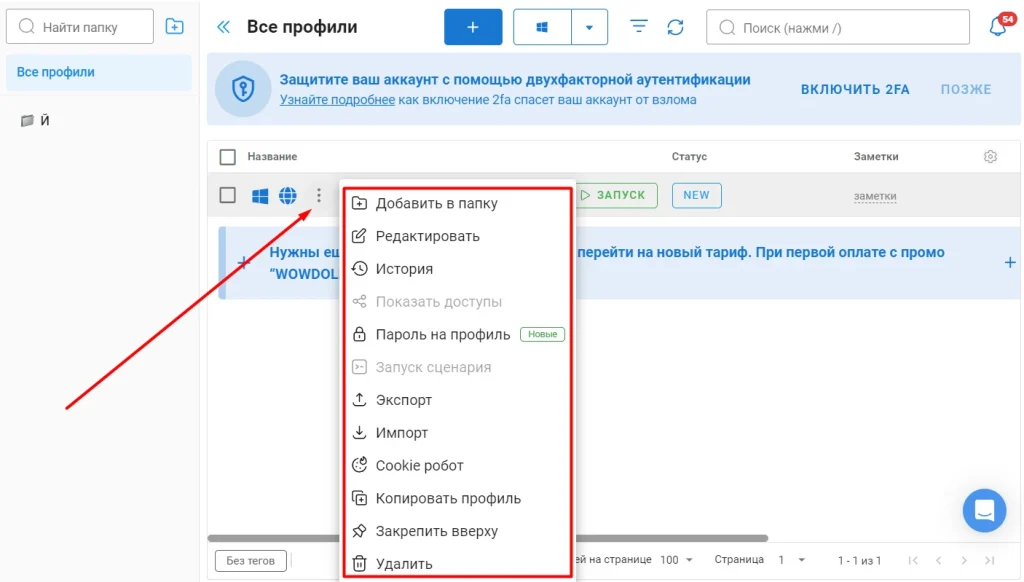
Task: Click the Заметки column header
Action: pyautogui.click(x=876, y=157)
